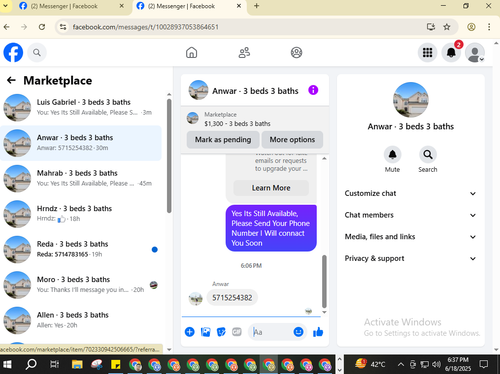The image size is (500, 374).
Task: Attach a photo using image icon
Action: pyautogui.click(x=205, y=332)
